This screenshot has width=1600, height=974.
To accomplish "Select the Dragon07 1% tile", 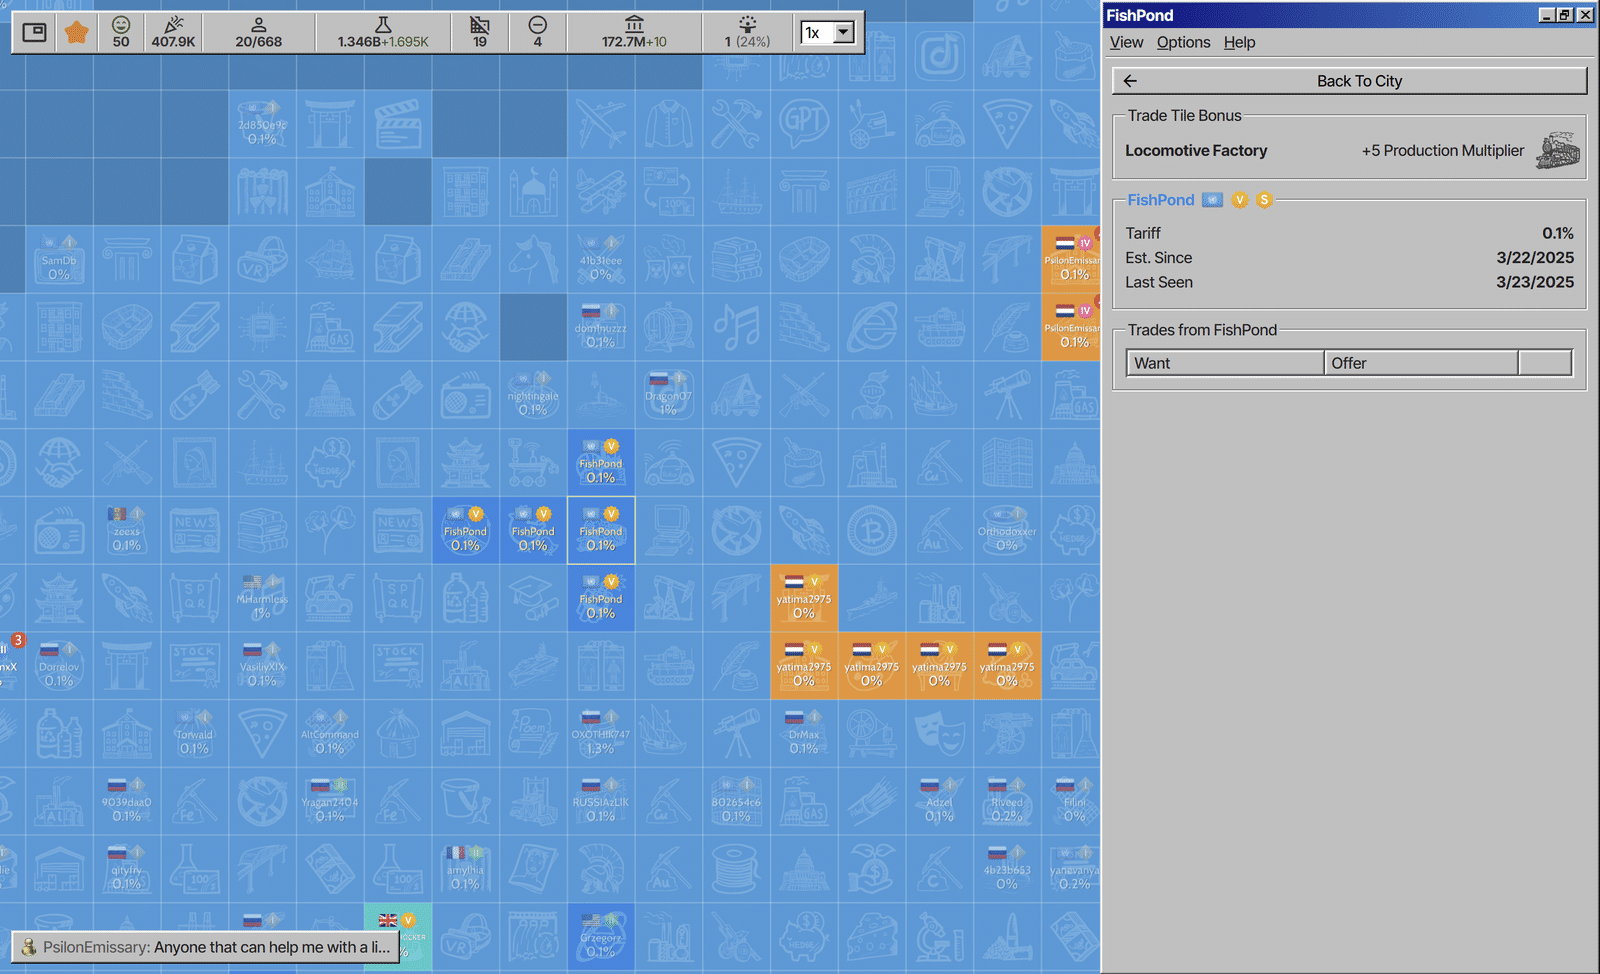I will tap(668, 395).
